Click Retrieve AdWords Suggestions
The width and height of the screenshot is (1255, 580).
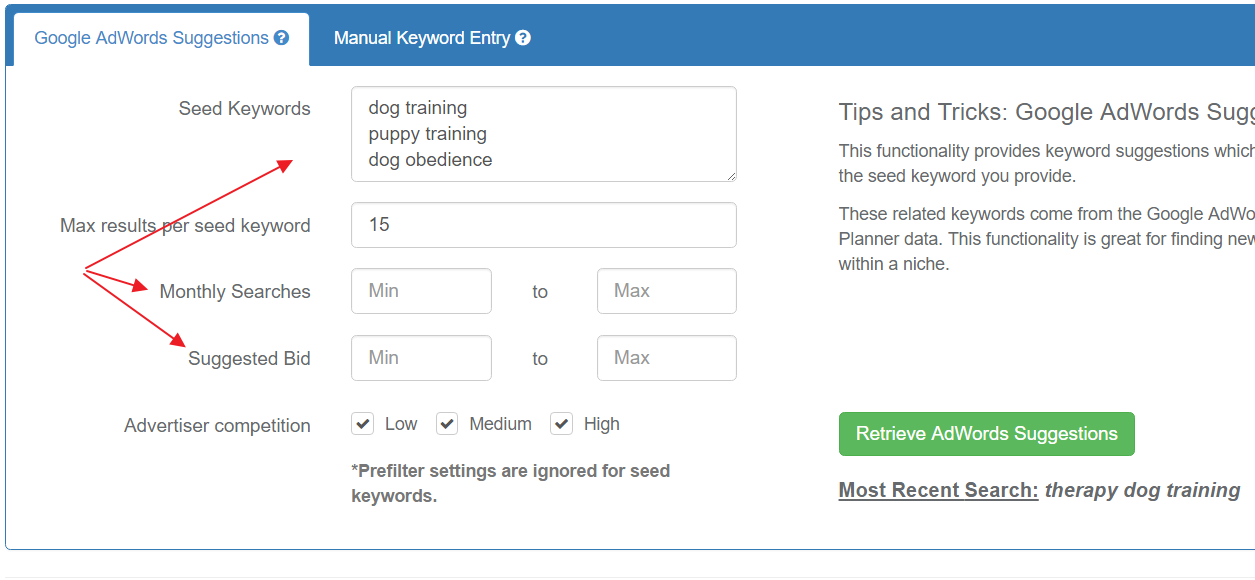click(986, 434)
